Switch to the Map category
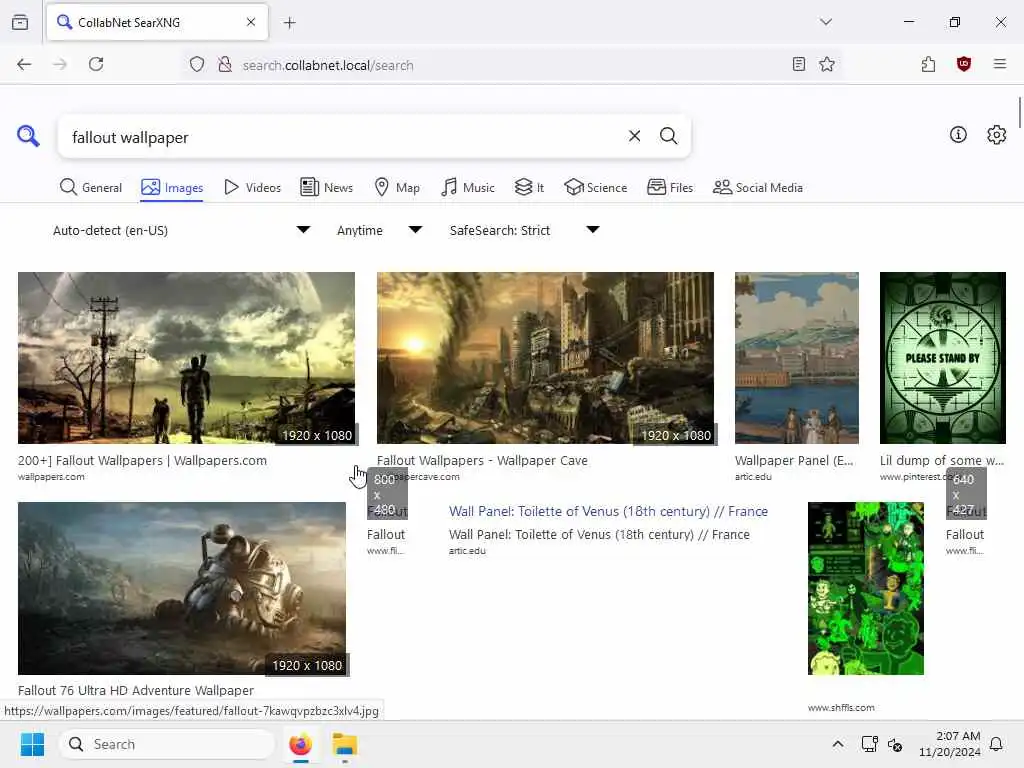This screenshot has height=768, width=1024. pyautogui.click(x=397, y=187)
